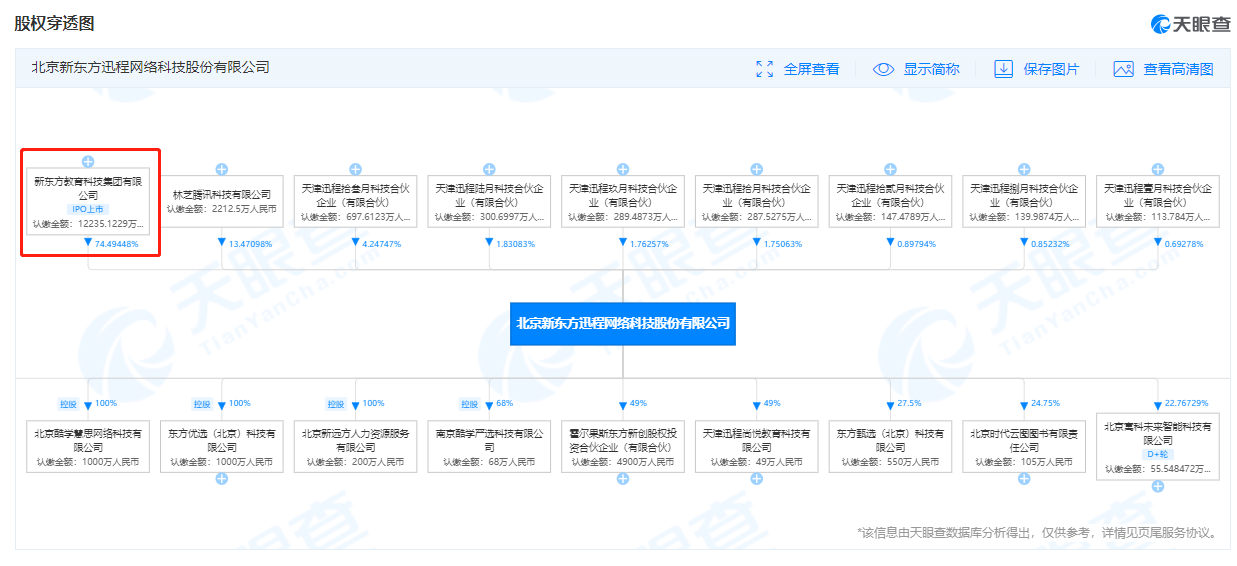Click the 74.49448% share percentage

(x=116, y=244)
